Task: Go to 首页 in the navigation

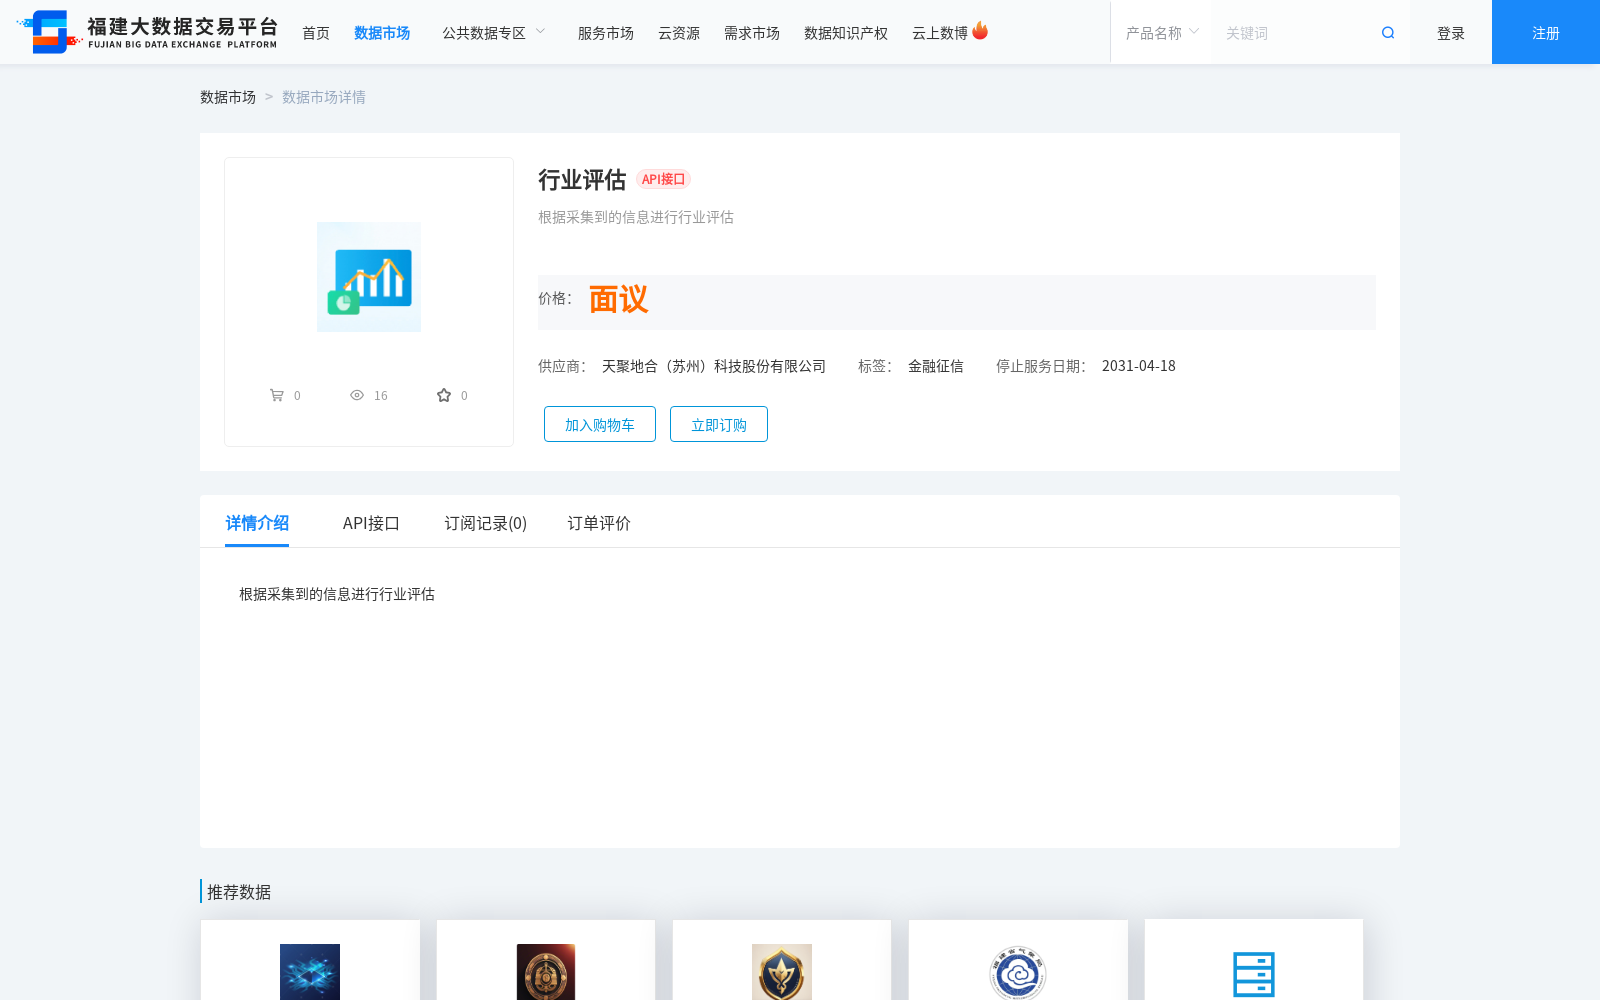Action: (316, 33)
